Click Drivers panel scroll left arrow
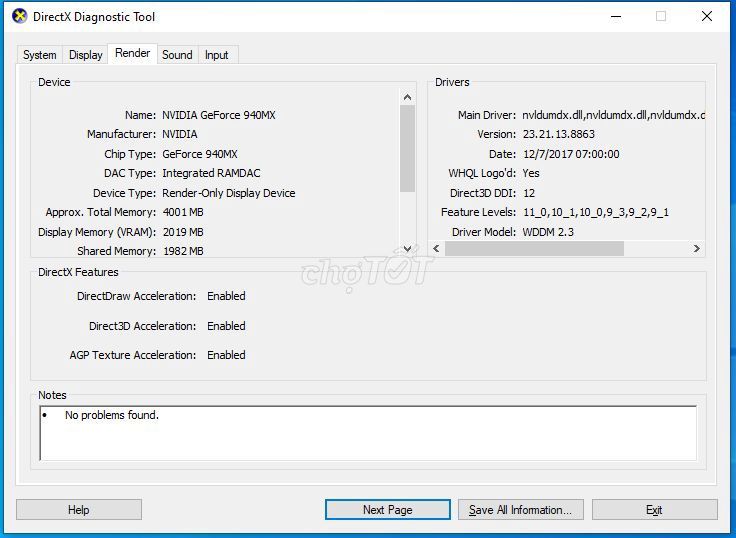 pos(437,248)
